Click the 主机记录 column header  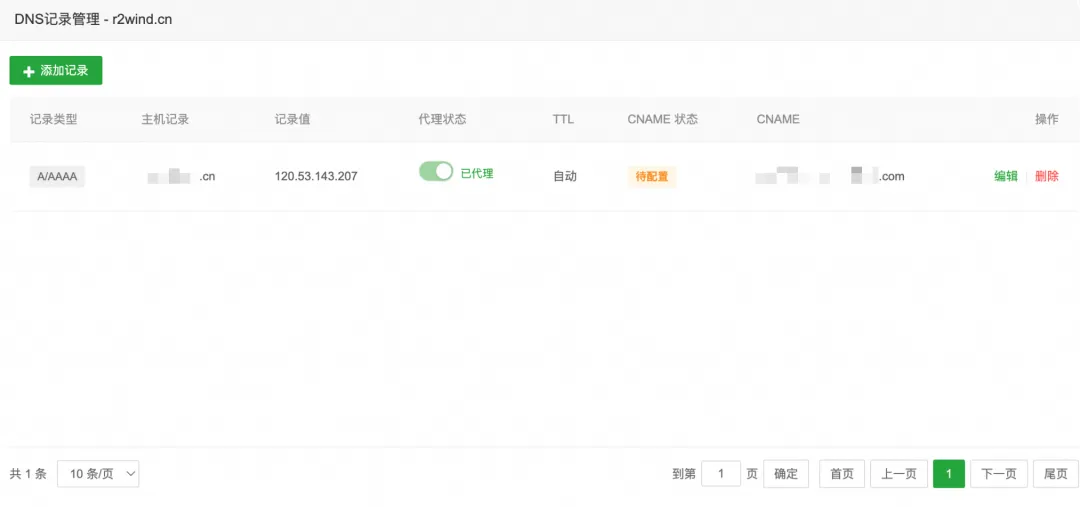[165, 119]
